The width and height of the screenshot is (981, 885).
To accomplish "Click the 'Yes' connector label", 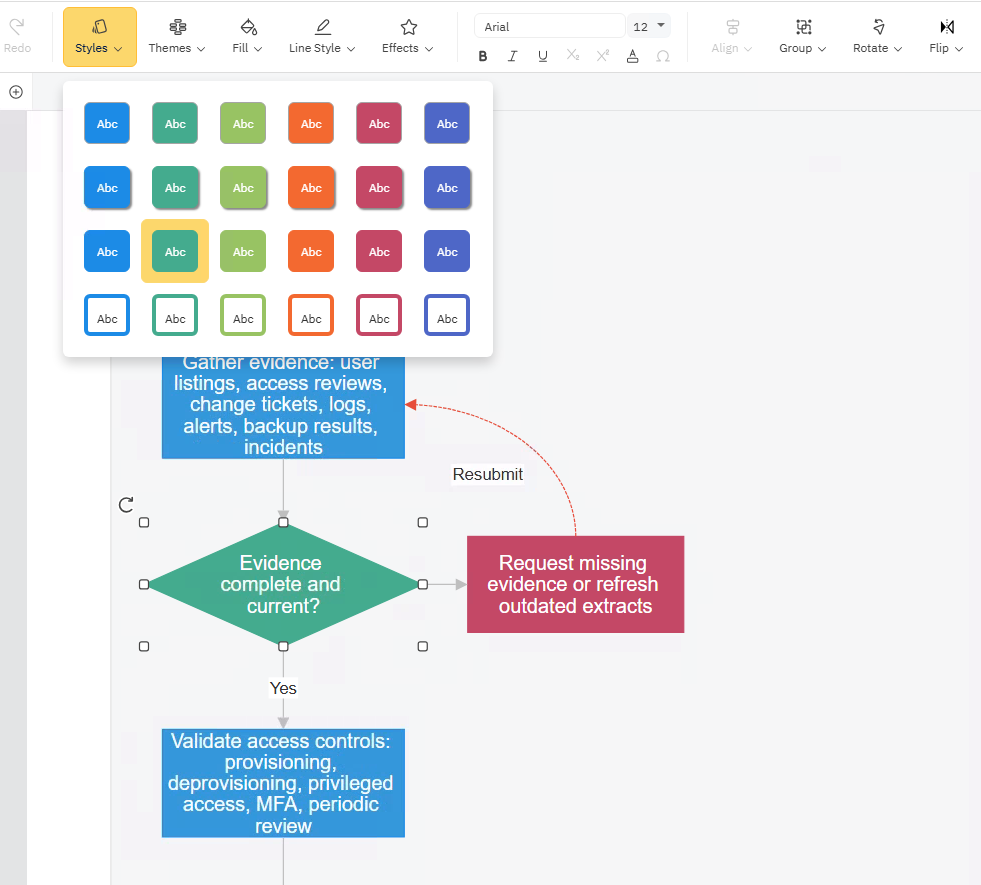I will tap(283, 688).
